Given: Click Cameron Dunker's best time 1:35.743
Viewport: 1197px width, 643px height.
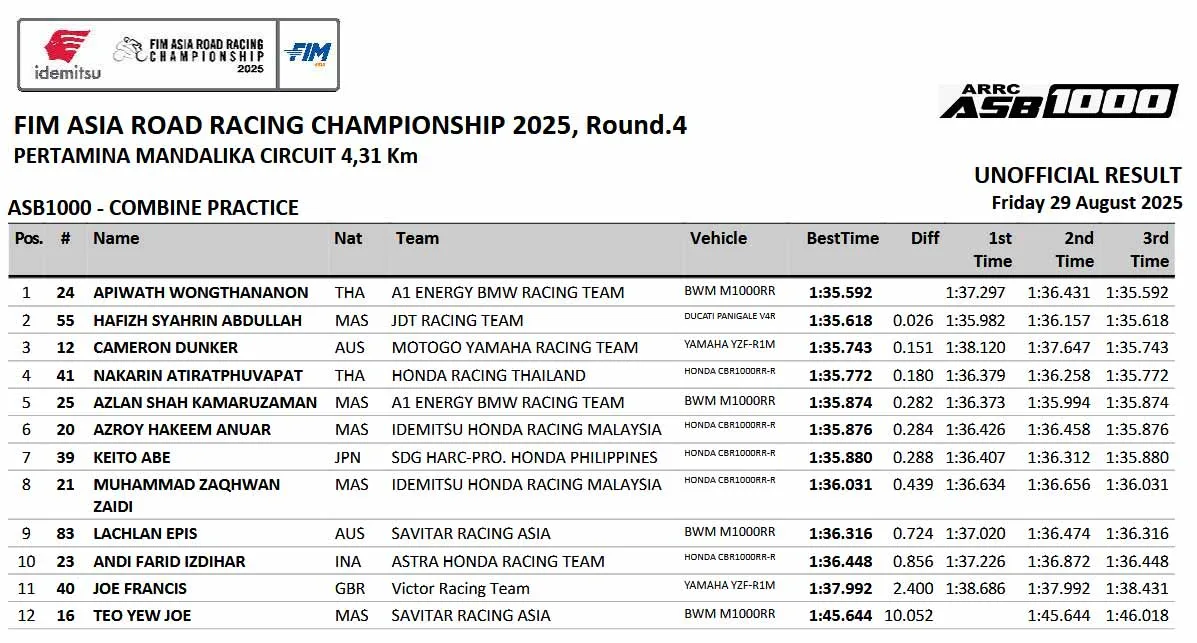Looking at the screenshot, I should (x=839, y=348).
